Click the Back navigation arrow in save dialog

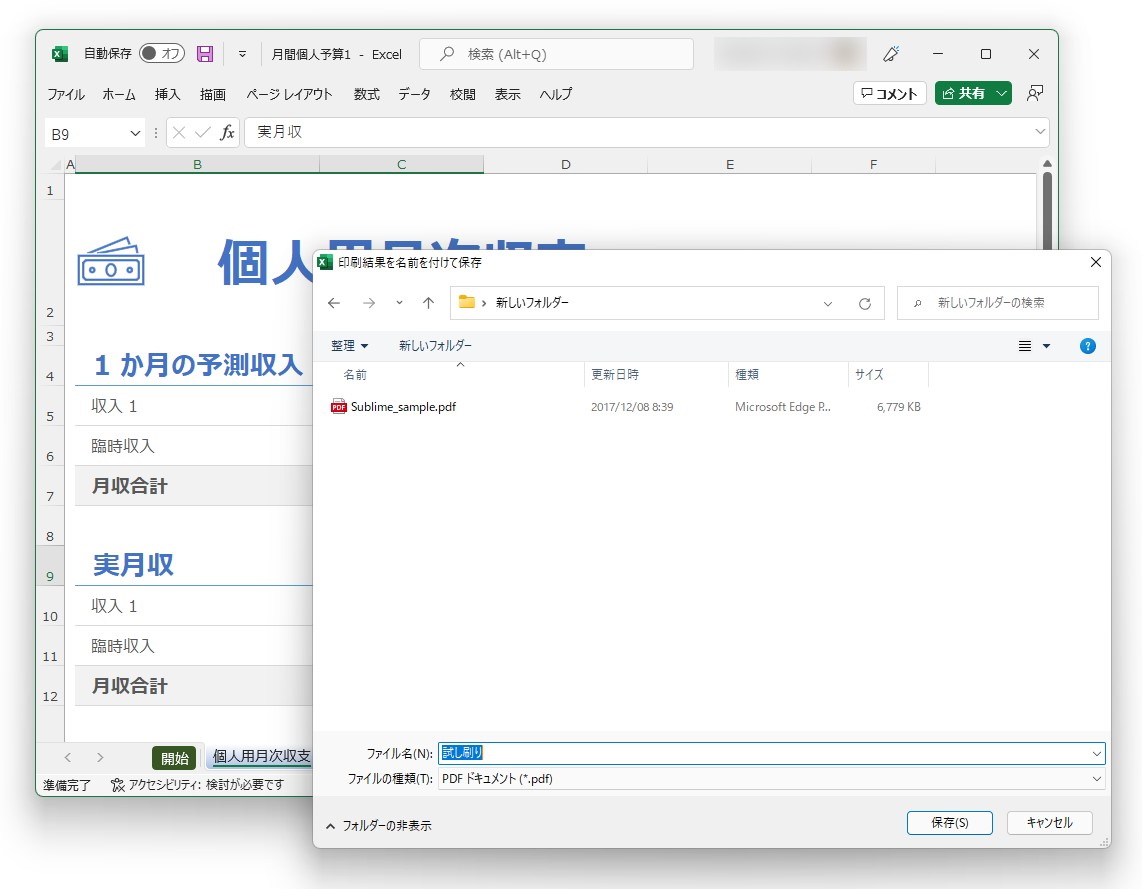[x=334, y=303]
